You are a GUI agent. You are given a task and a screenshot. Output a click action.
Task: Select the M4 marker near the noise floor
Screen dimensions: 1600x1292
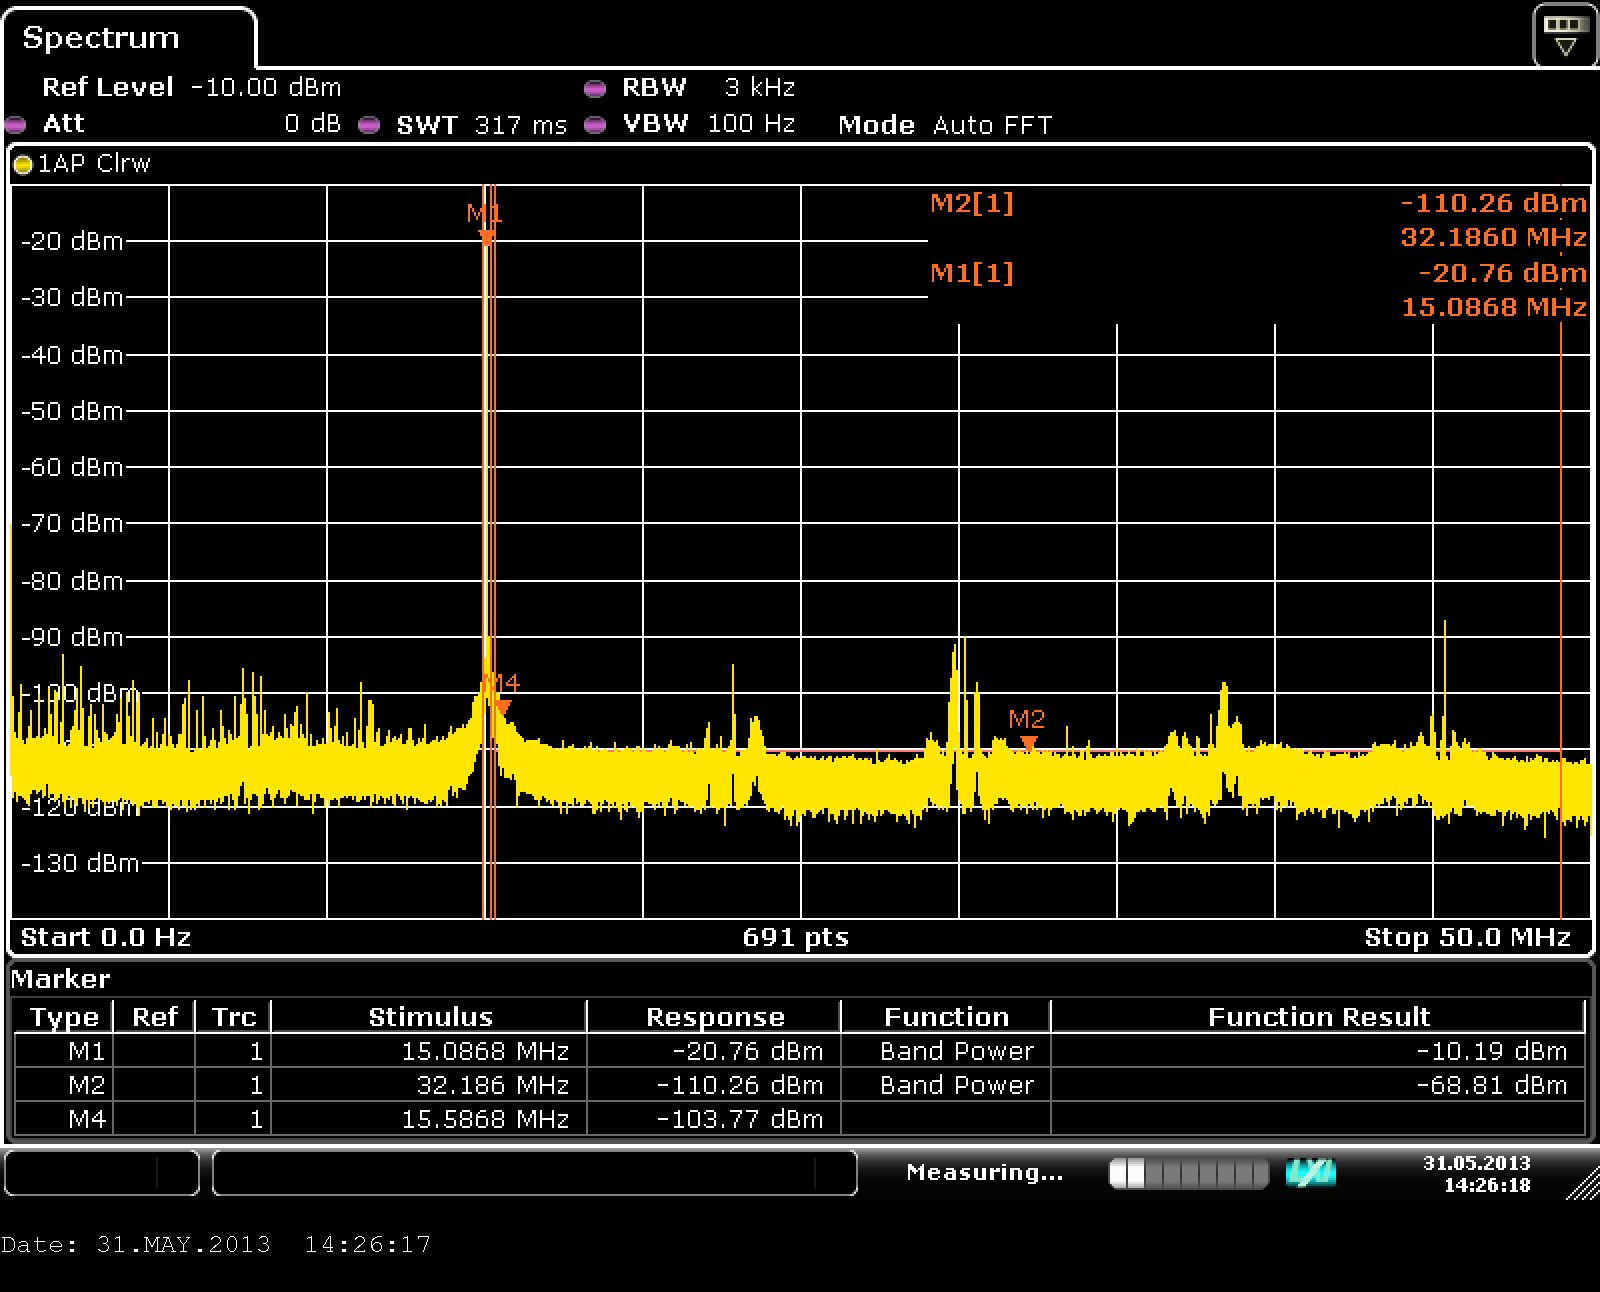[x=503, y=707]
